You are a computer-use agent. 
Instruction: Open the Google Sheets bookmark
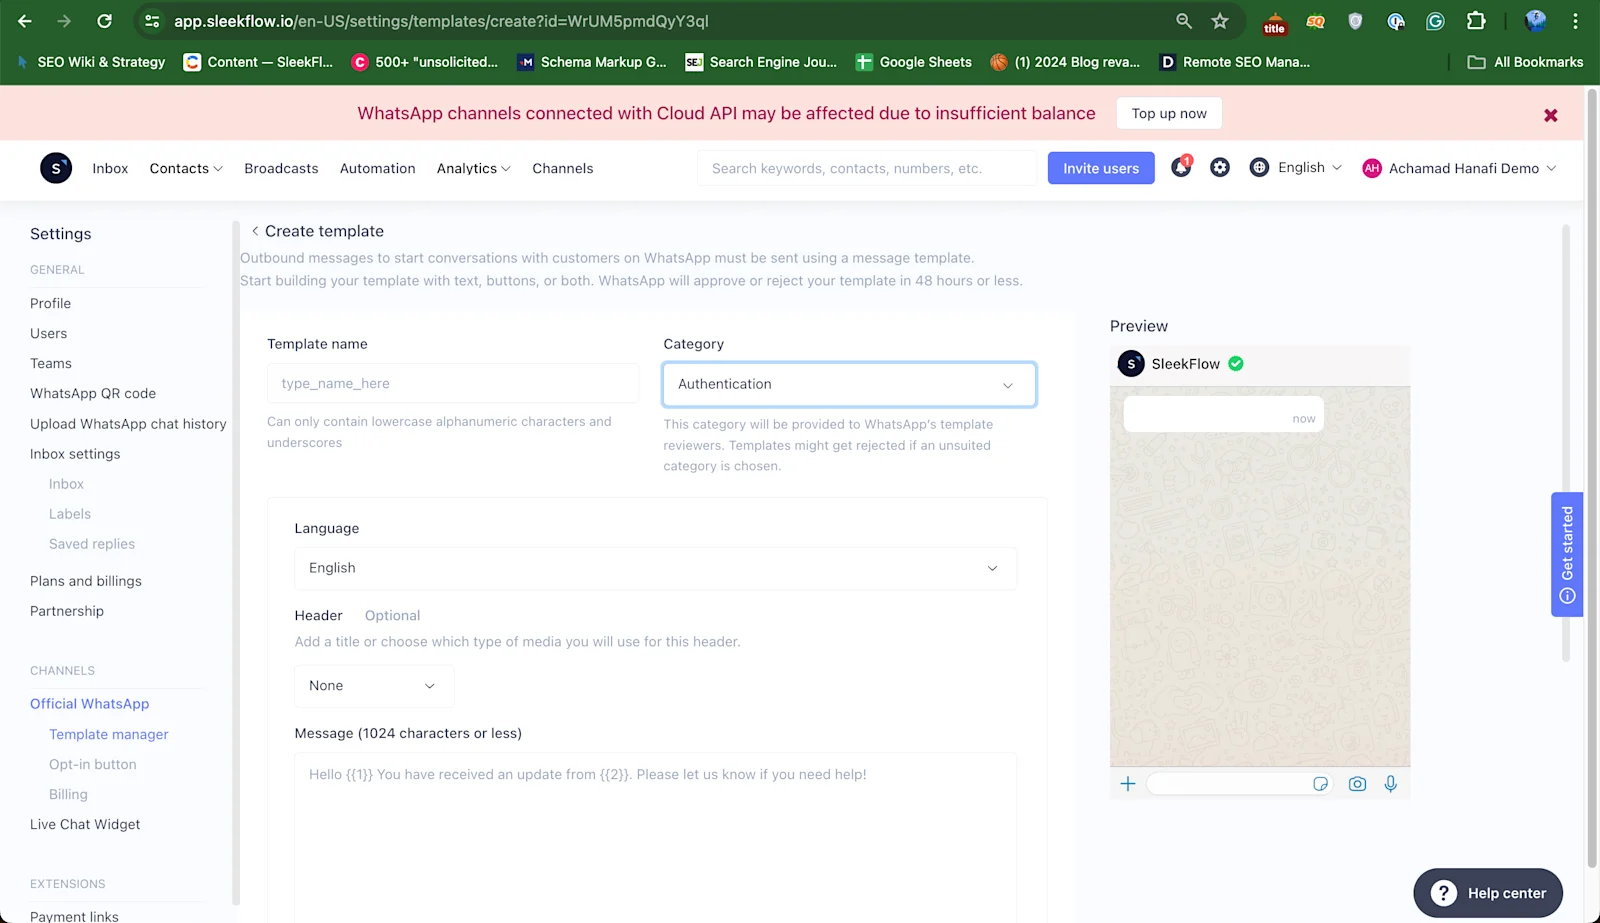click(914, 62)
